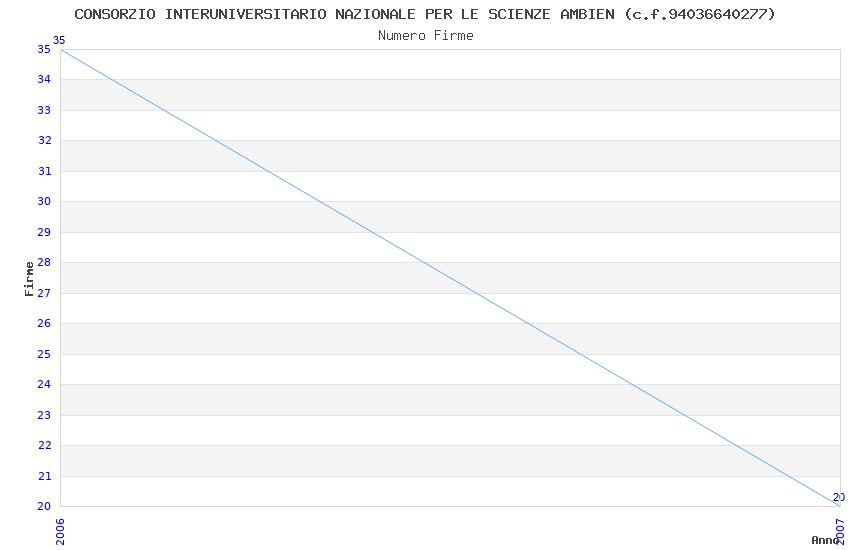Click y-axis tick value 35
Viewport: 850px width, 550px height.
[44, 49]
